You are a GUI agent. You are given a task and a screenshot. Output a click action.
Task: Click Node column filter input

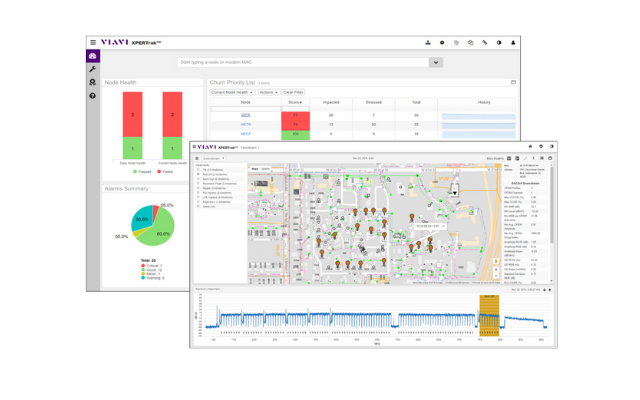coord(245,109)
